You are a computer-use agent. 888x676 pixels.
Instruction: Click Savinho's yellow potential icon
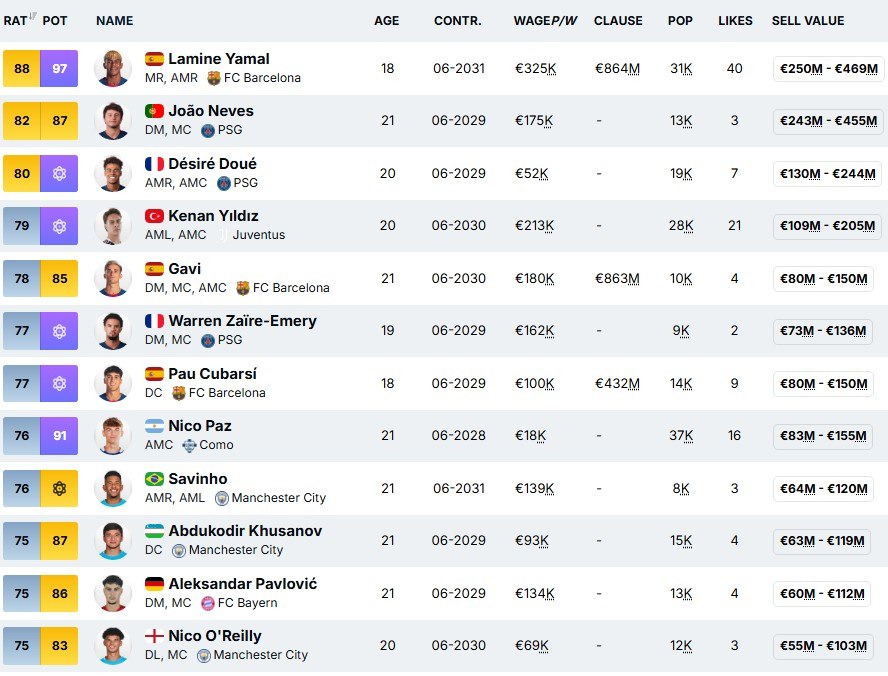(59, 489)
